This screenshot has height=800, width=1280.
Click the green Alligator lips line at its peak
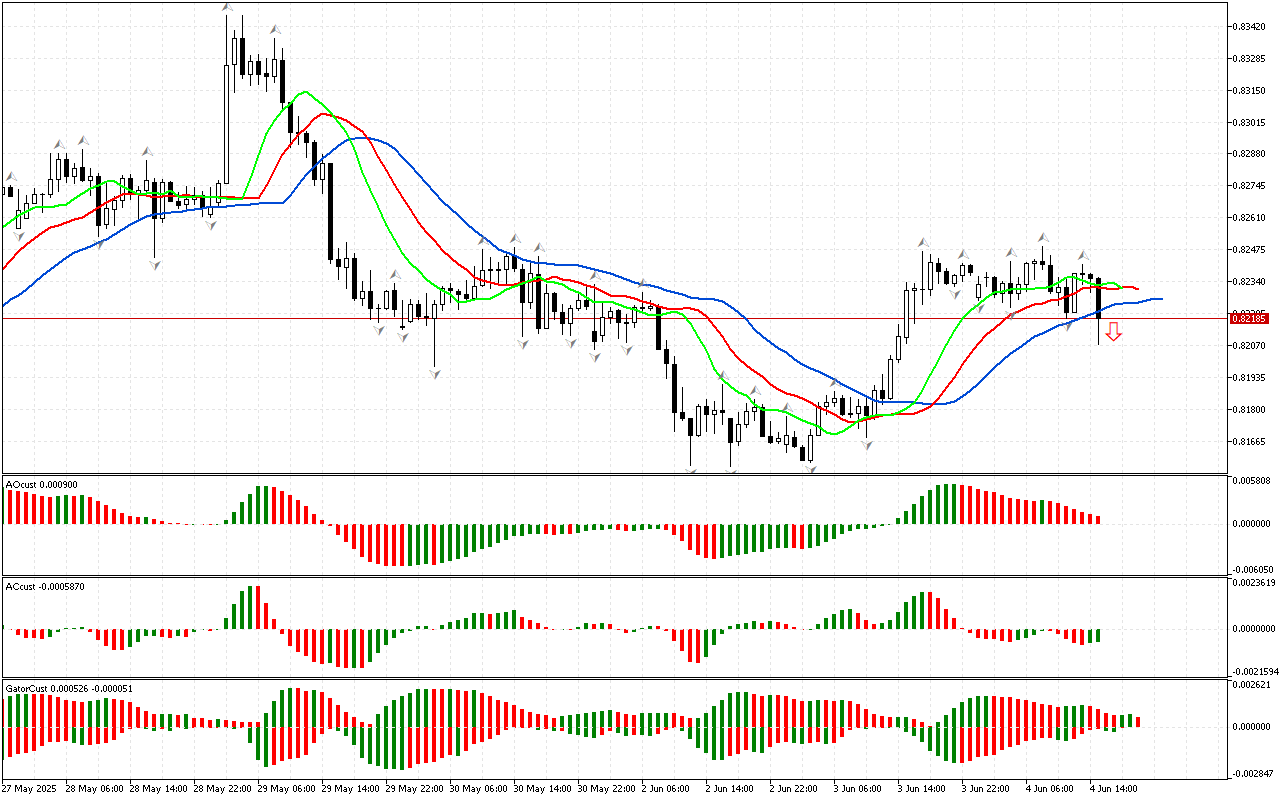click(x=303, y=92)
